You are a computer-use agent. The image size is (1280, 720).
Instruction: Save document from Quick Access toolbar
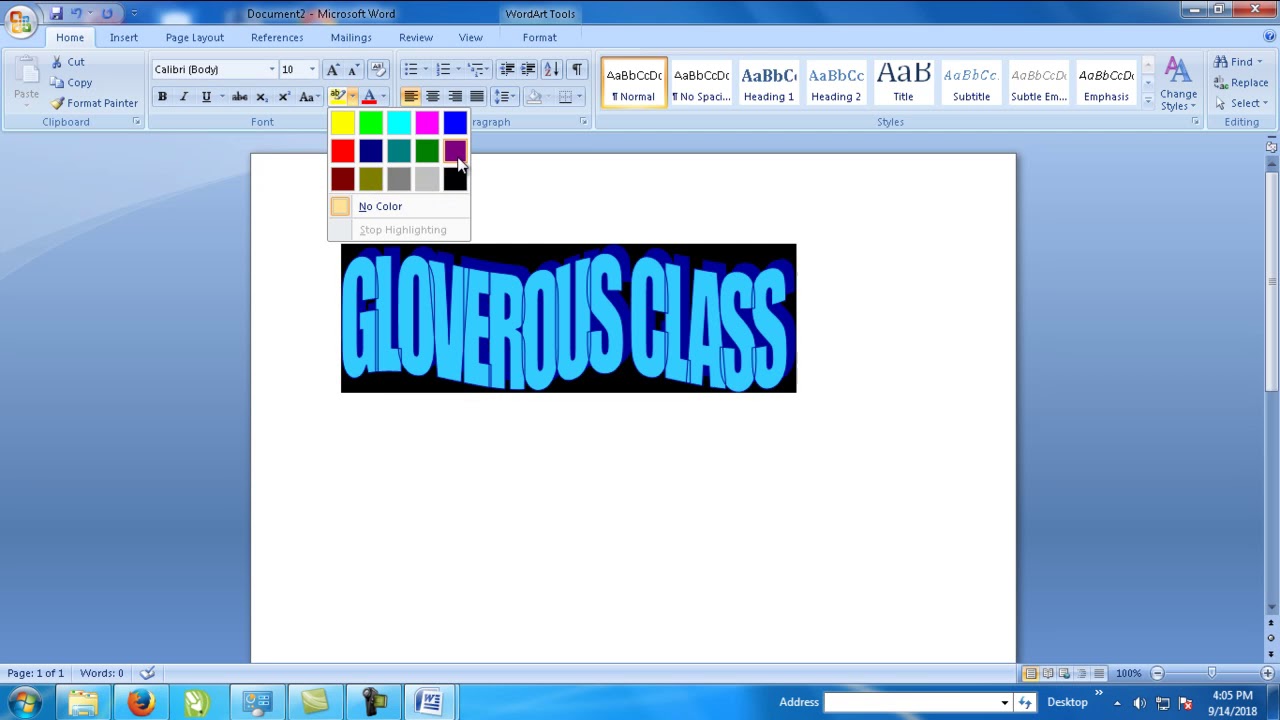(57, 14)
